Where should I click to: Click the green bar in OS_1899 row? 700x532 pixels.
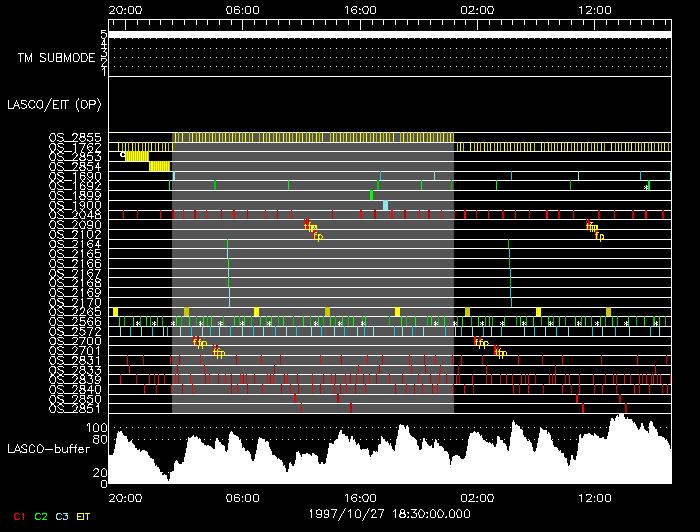[x=371, y=195]
